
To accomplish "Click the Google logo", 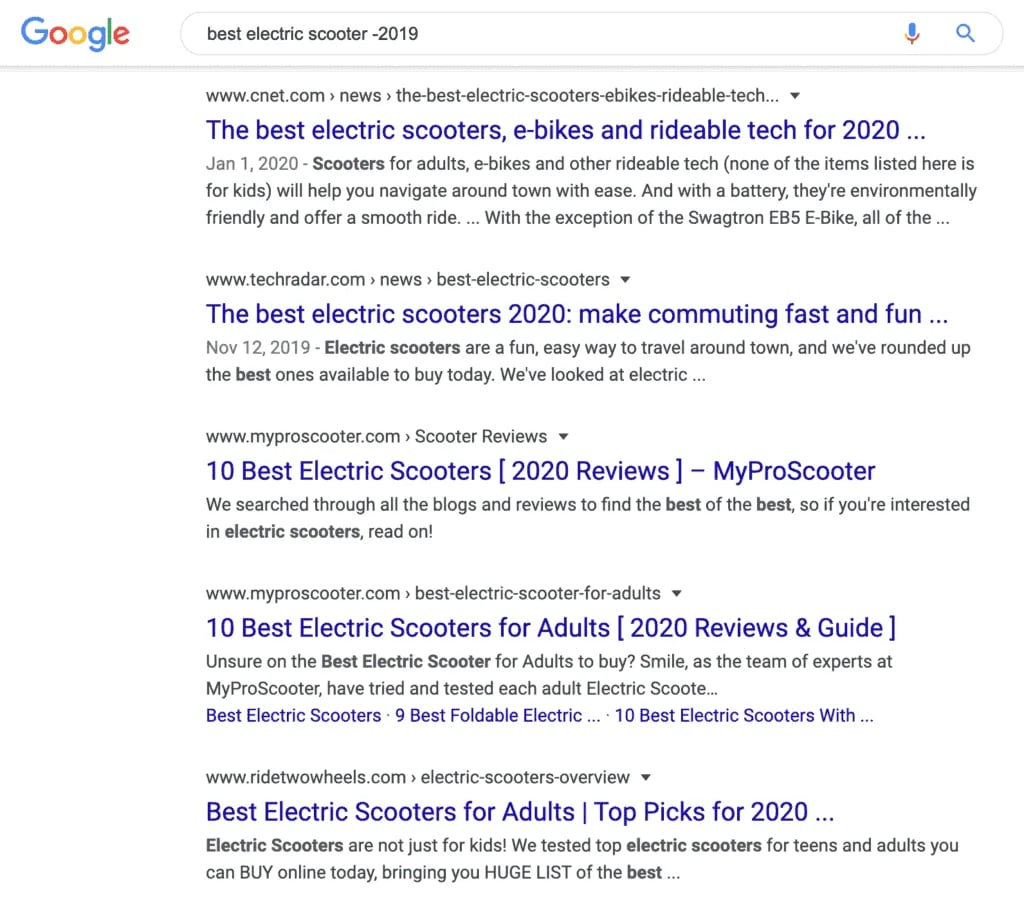I will pos(75,34).
